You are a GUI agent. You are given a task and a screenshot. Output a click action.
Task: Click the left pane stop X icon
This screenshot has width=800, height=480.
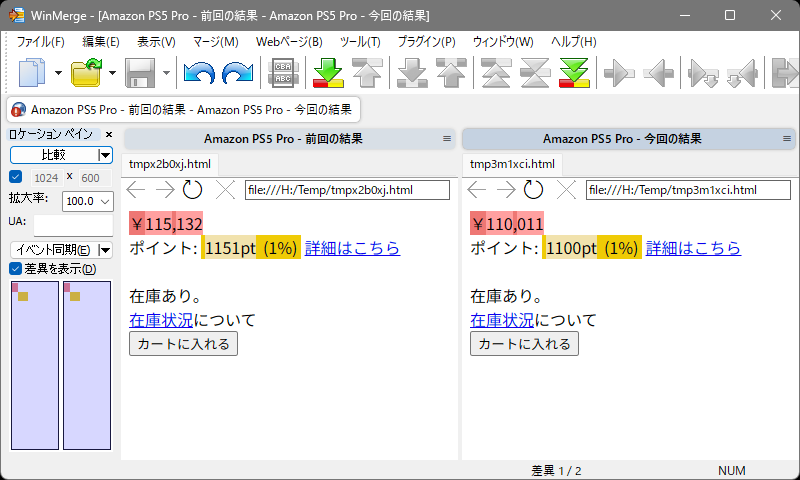[225, 190]
